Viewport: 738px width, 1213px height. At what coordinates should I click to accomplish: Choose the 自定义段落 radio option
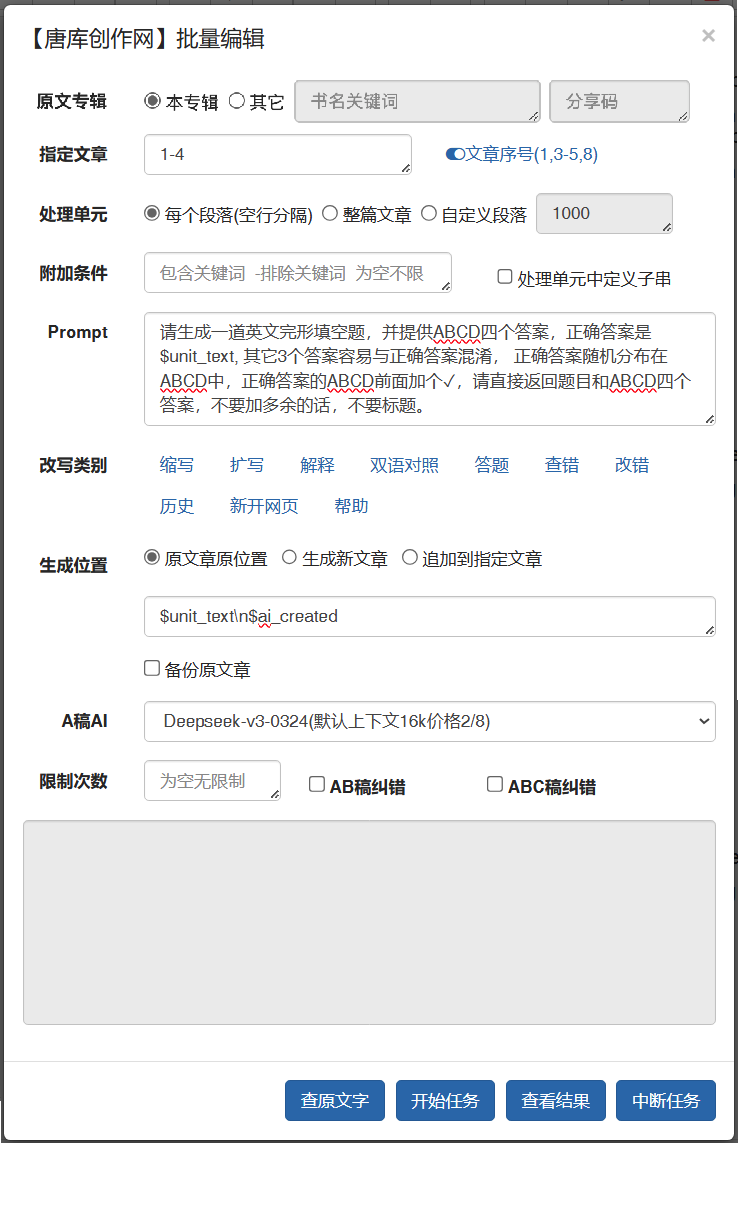point(429,213)
